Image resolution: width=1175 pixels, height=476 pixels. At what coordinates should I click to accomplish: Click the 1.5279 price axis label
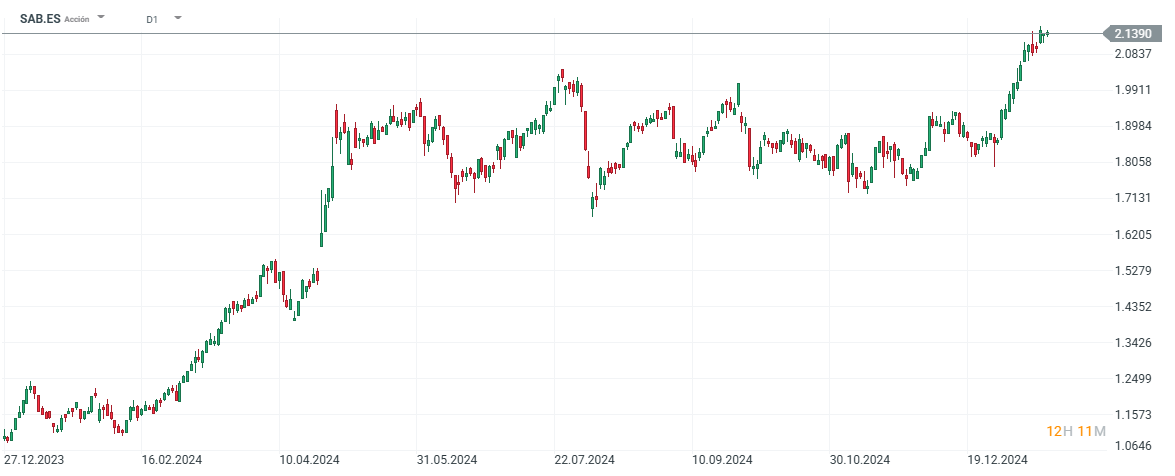pyautogui.click(x=1134, y=271)
